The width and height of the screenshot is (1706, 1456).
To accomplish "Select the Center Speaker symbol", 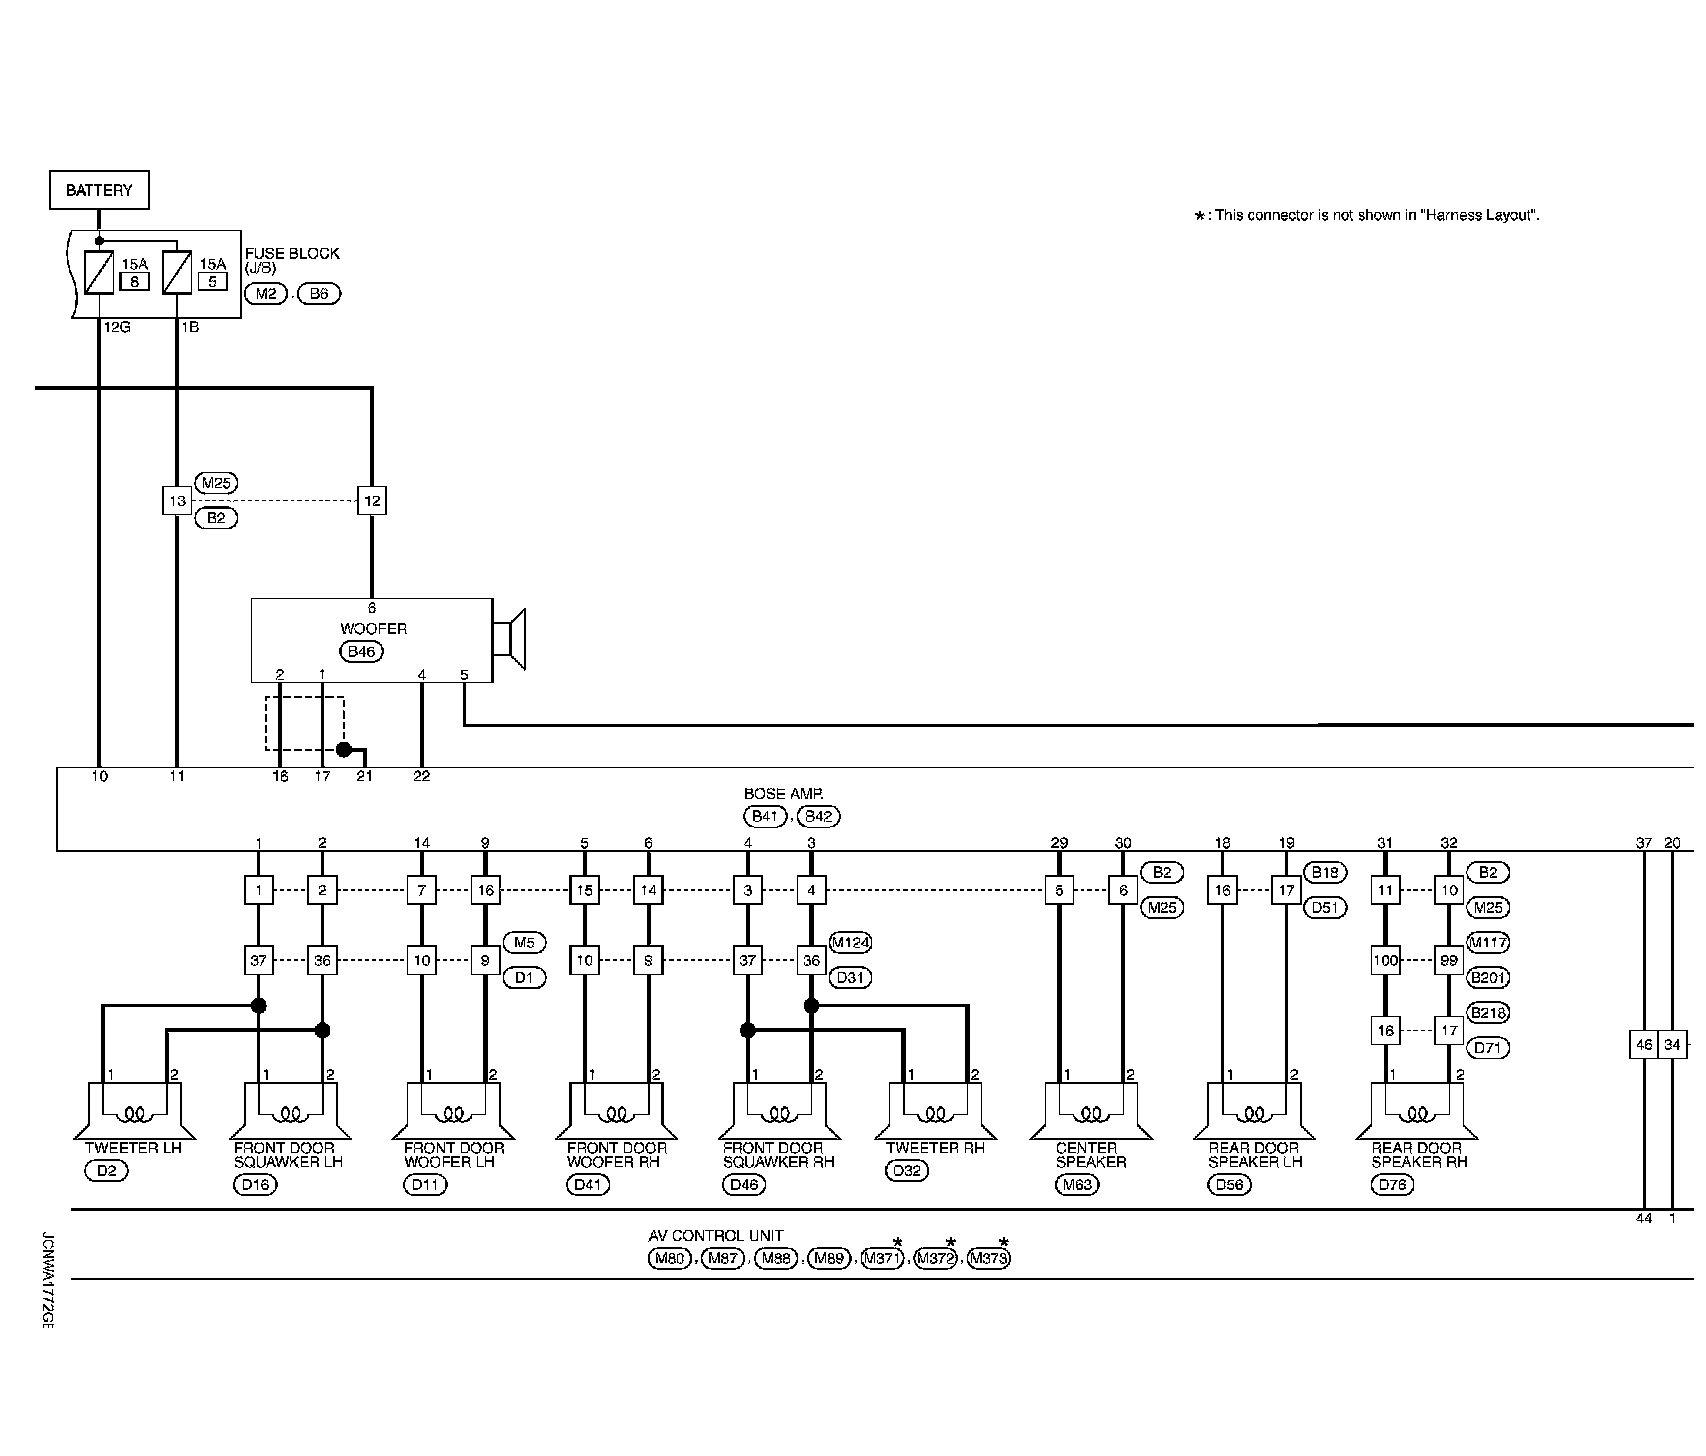I will point(1091,1111).
